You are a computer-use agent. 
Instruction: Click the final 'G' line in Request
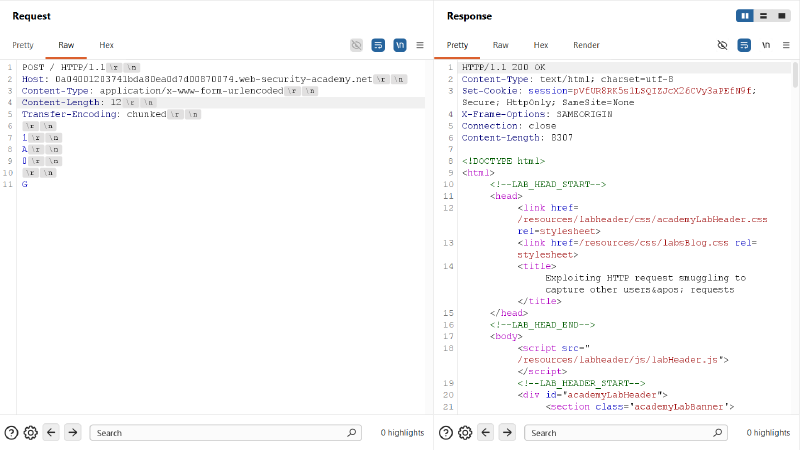24,184
